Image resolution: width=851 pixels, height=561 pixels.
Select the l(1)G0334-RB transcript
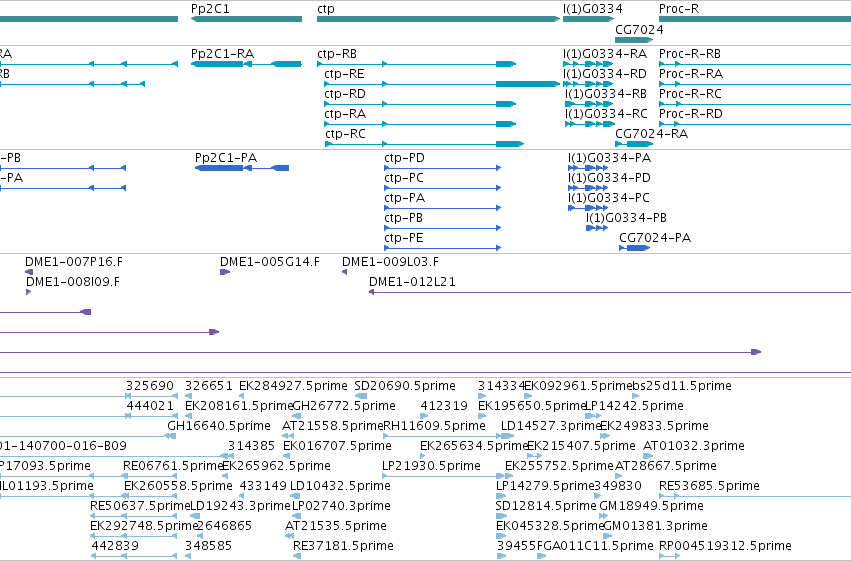pos(589,104)
